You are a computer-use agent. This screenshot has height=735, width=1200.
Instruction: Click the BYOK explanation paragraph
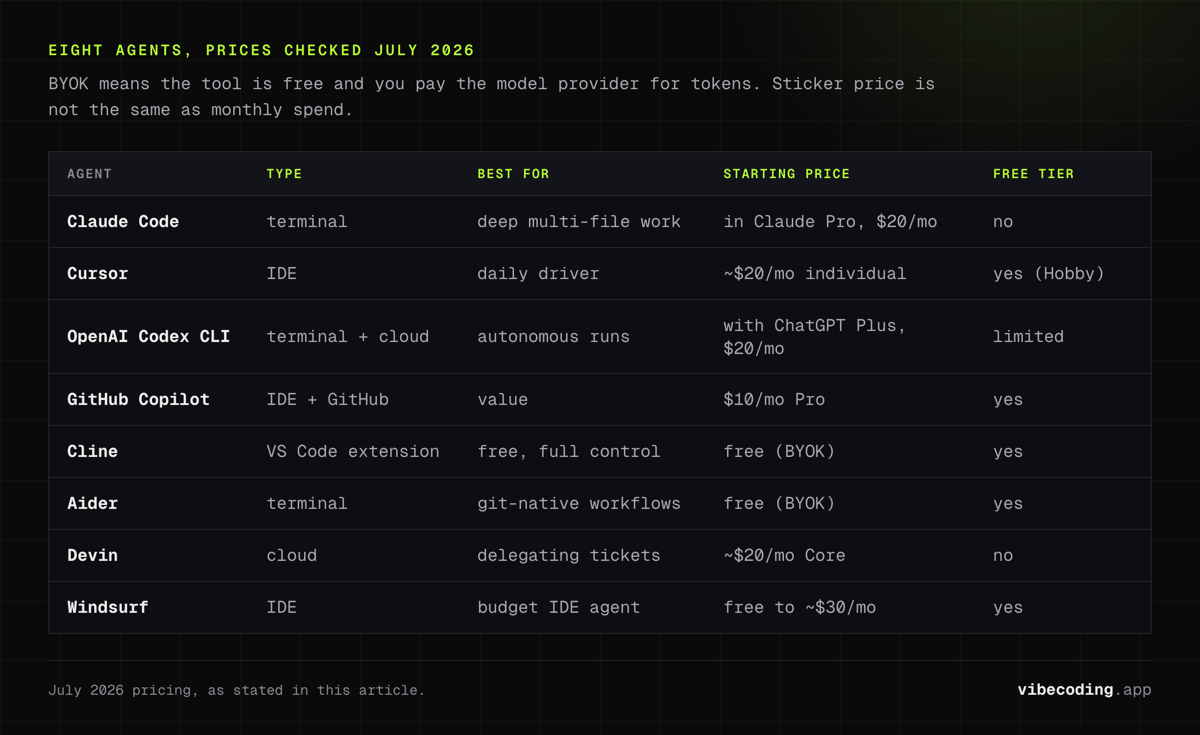tap(491, 97)
